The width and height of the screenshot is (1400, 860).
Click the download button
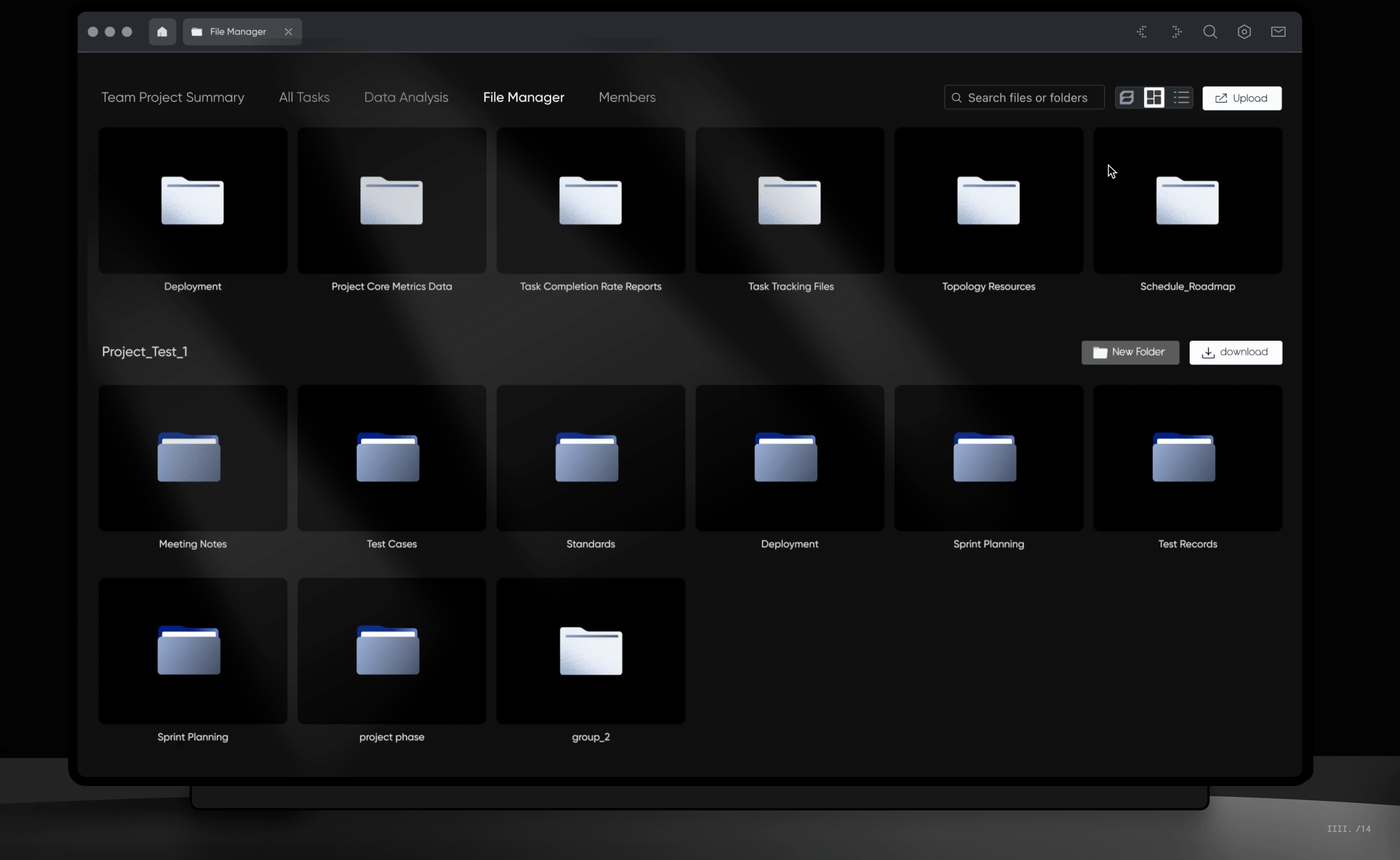tap(1236, 352)
